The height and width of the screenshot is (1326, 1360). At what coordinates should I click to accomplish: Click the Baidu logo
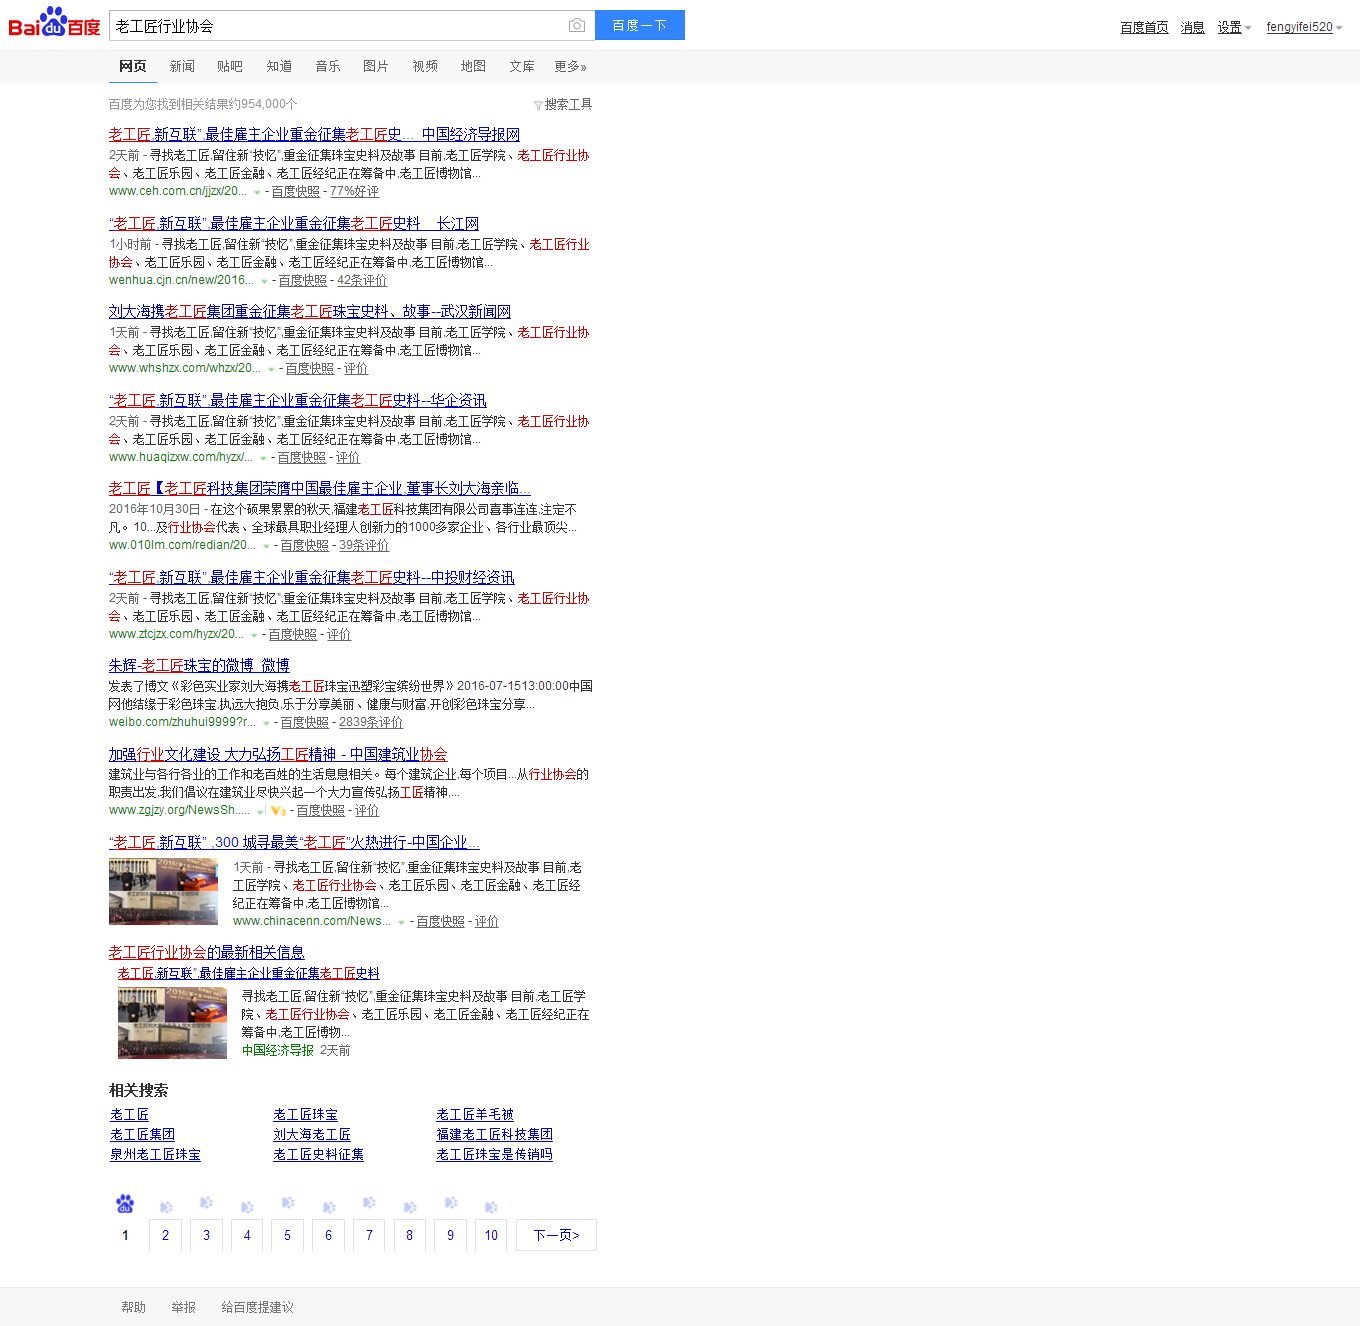(54, 22)
